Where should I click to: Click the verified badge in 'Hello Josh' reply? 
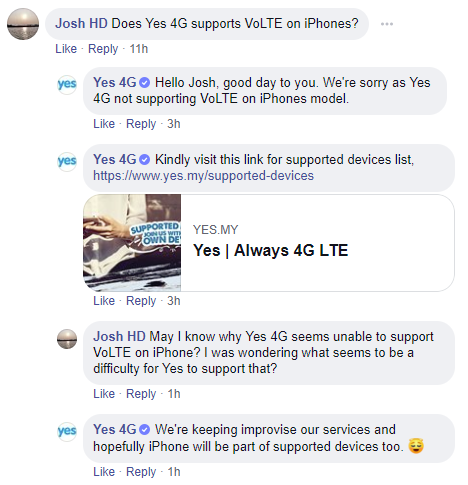pos(144,83)
